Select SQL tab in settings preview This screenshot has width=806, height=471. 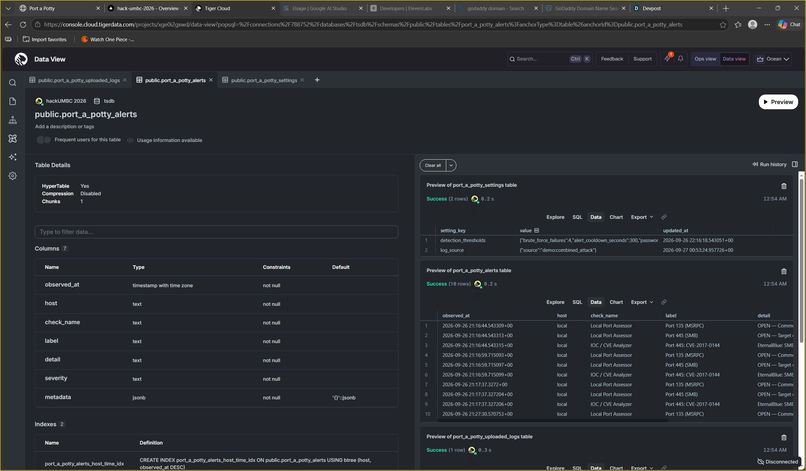577,217
